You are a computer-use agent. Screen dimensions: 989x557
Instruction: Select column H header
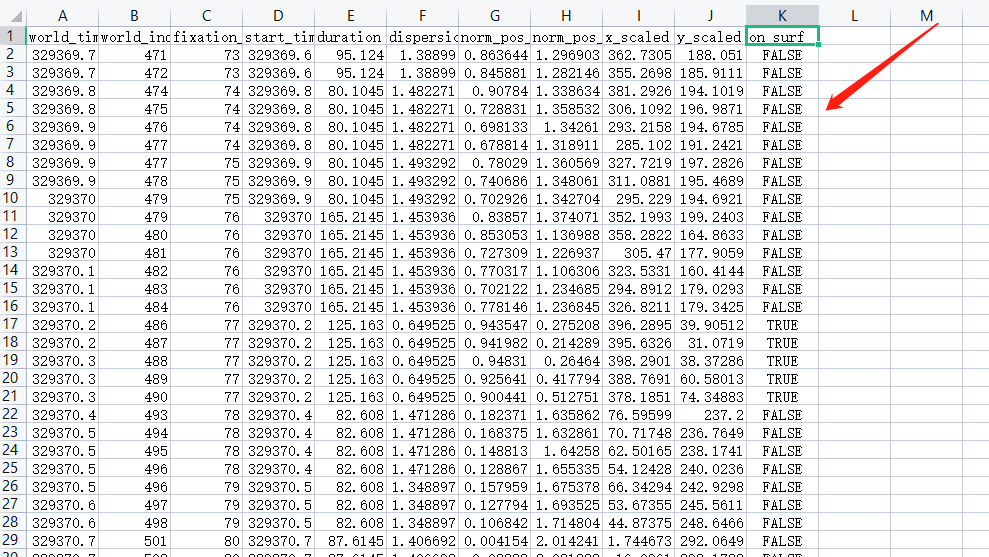tap(566, 15)
